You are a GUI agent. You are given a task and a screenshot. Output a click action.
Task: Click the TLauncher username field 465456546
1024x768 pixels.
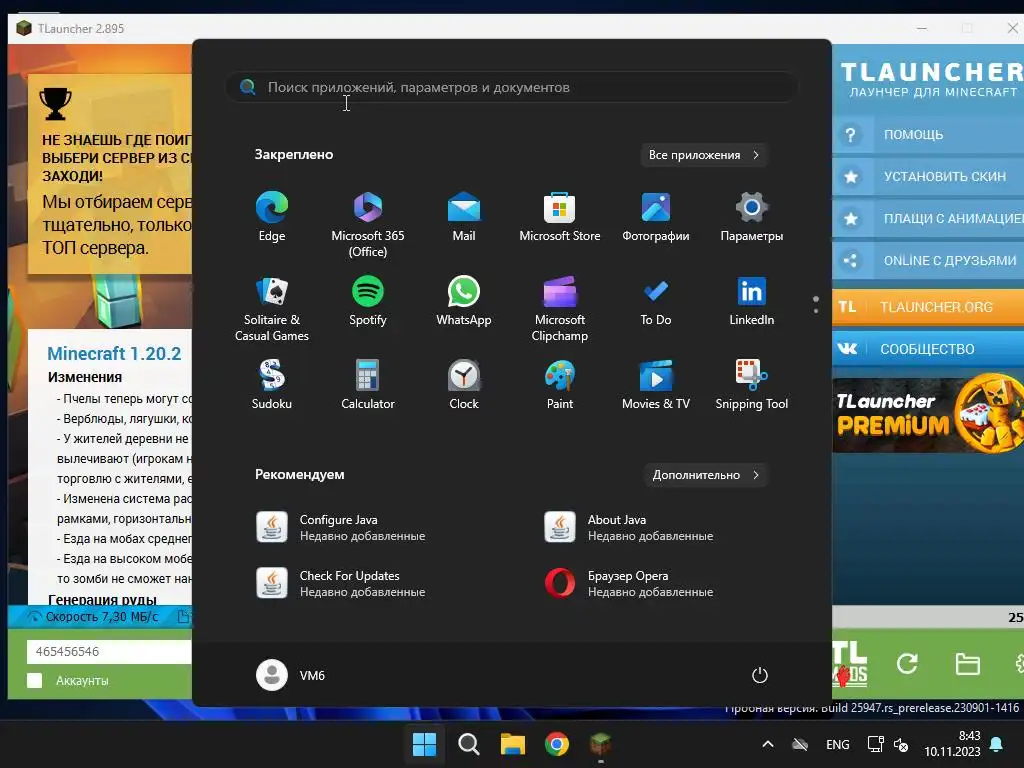[x=109, y=652]
